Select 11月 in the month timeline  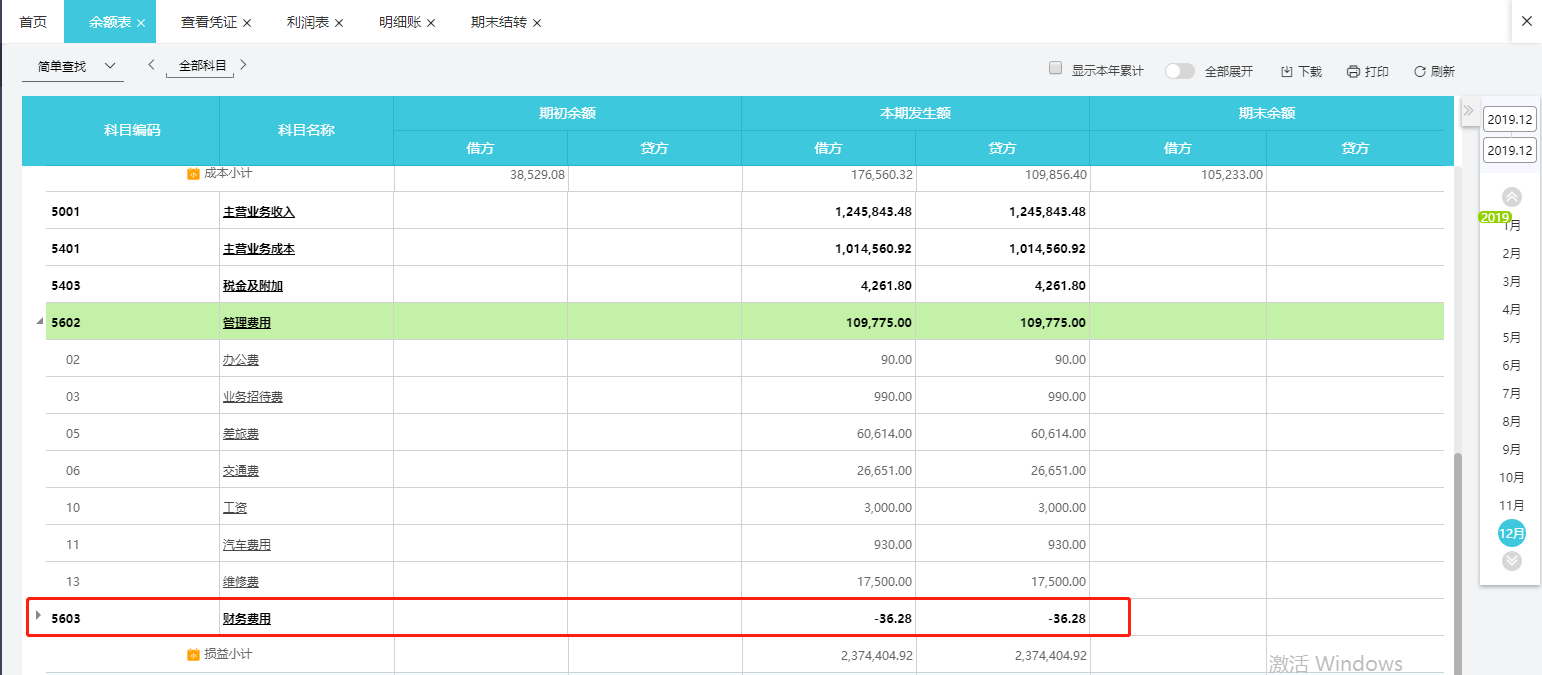[x=1512, y=506]
